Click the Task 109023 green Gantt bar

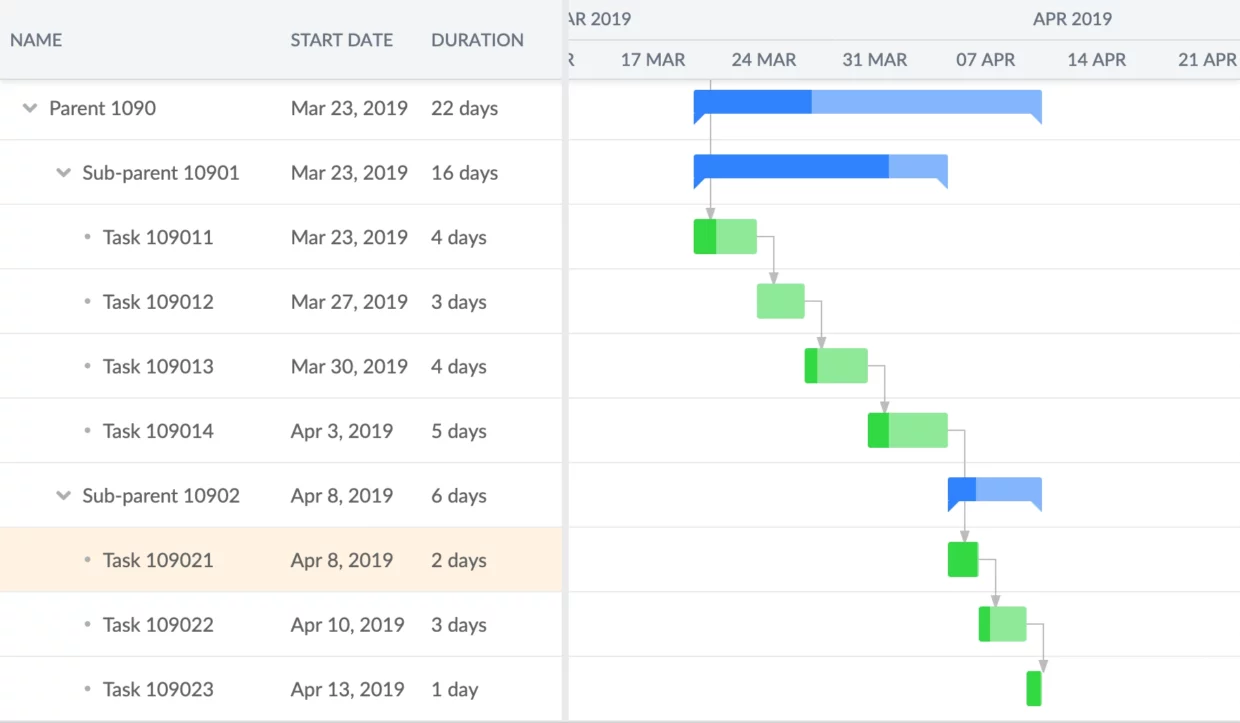point(1034,688)
